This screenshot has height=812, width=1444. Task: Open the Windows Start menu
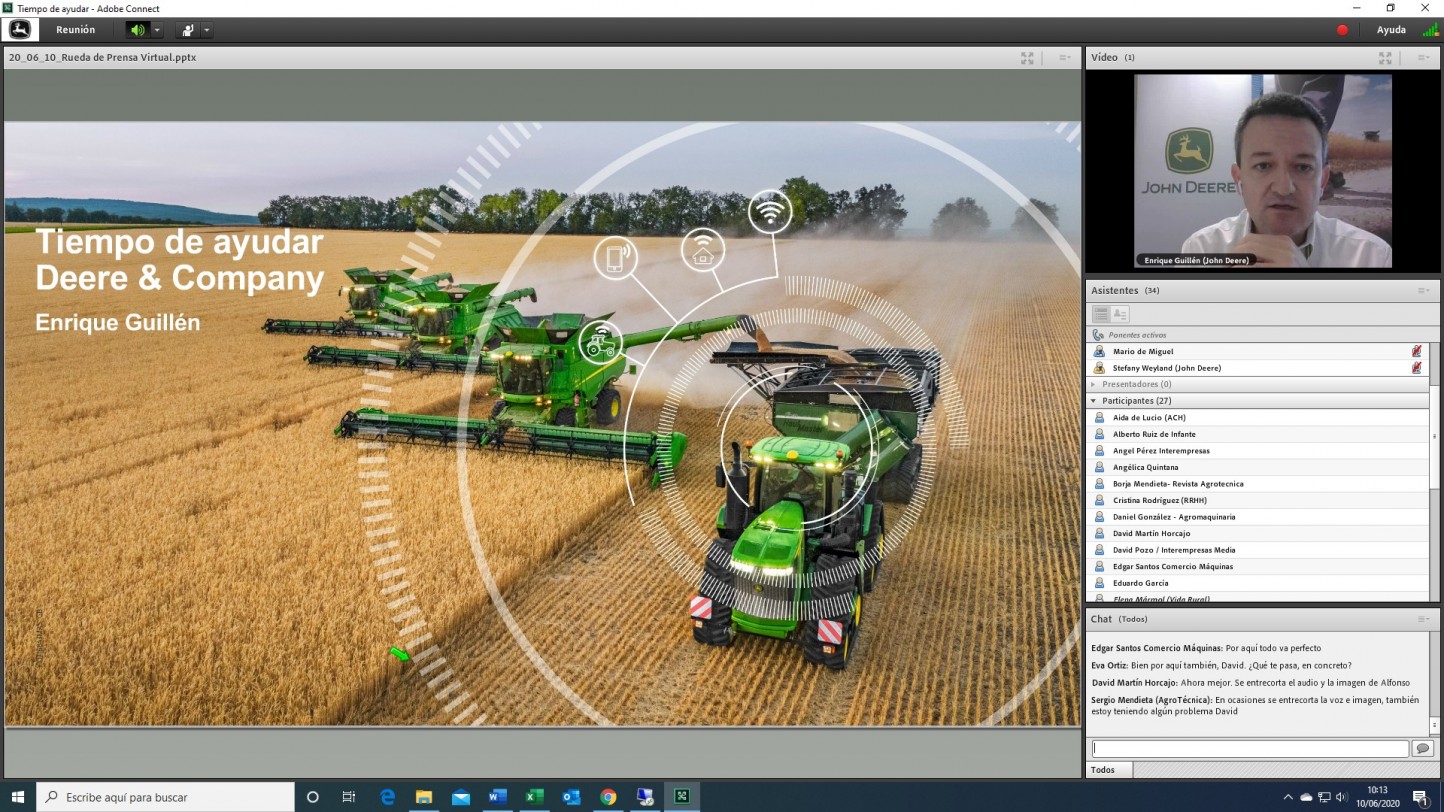coord(18,797)
